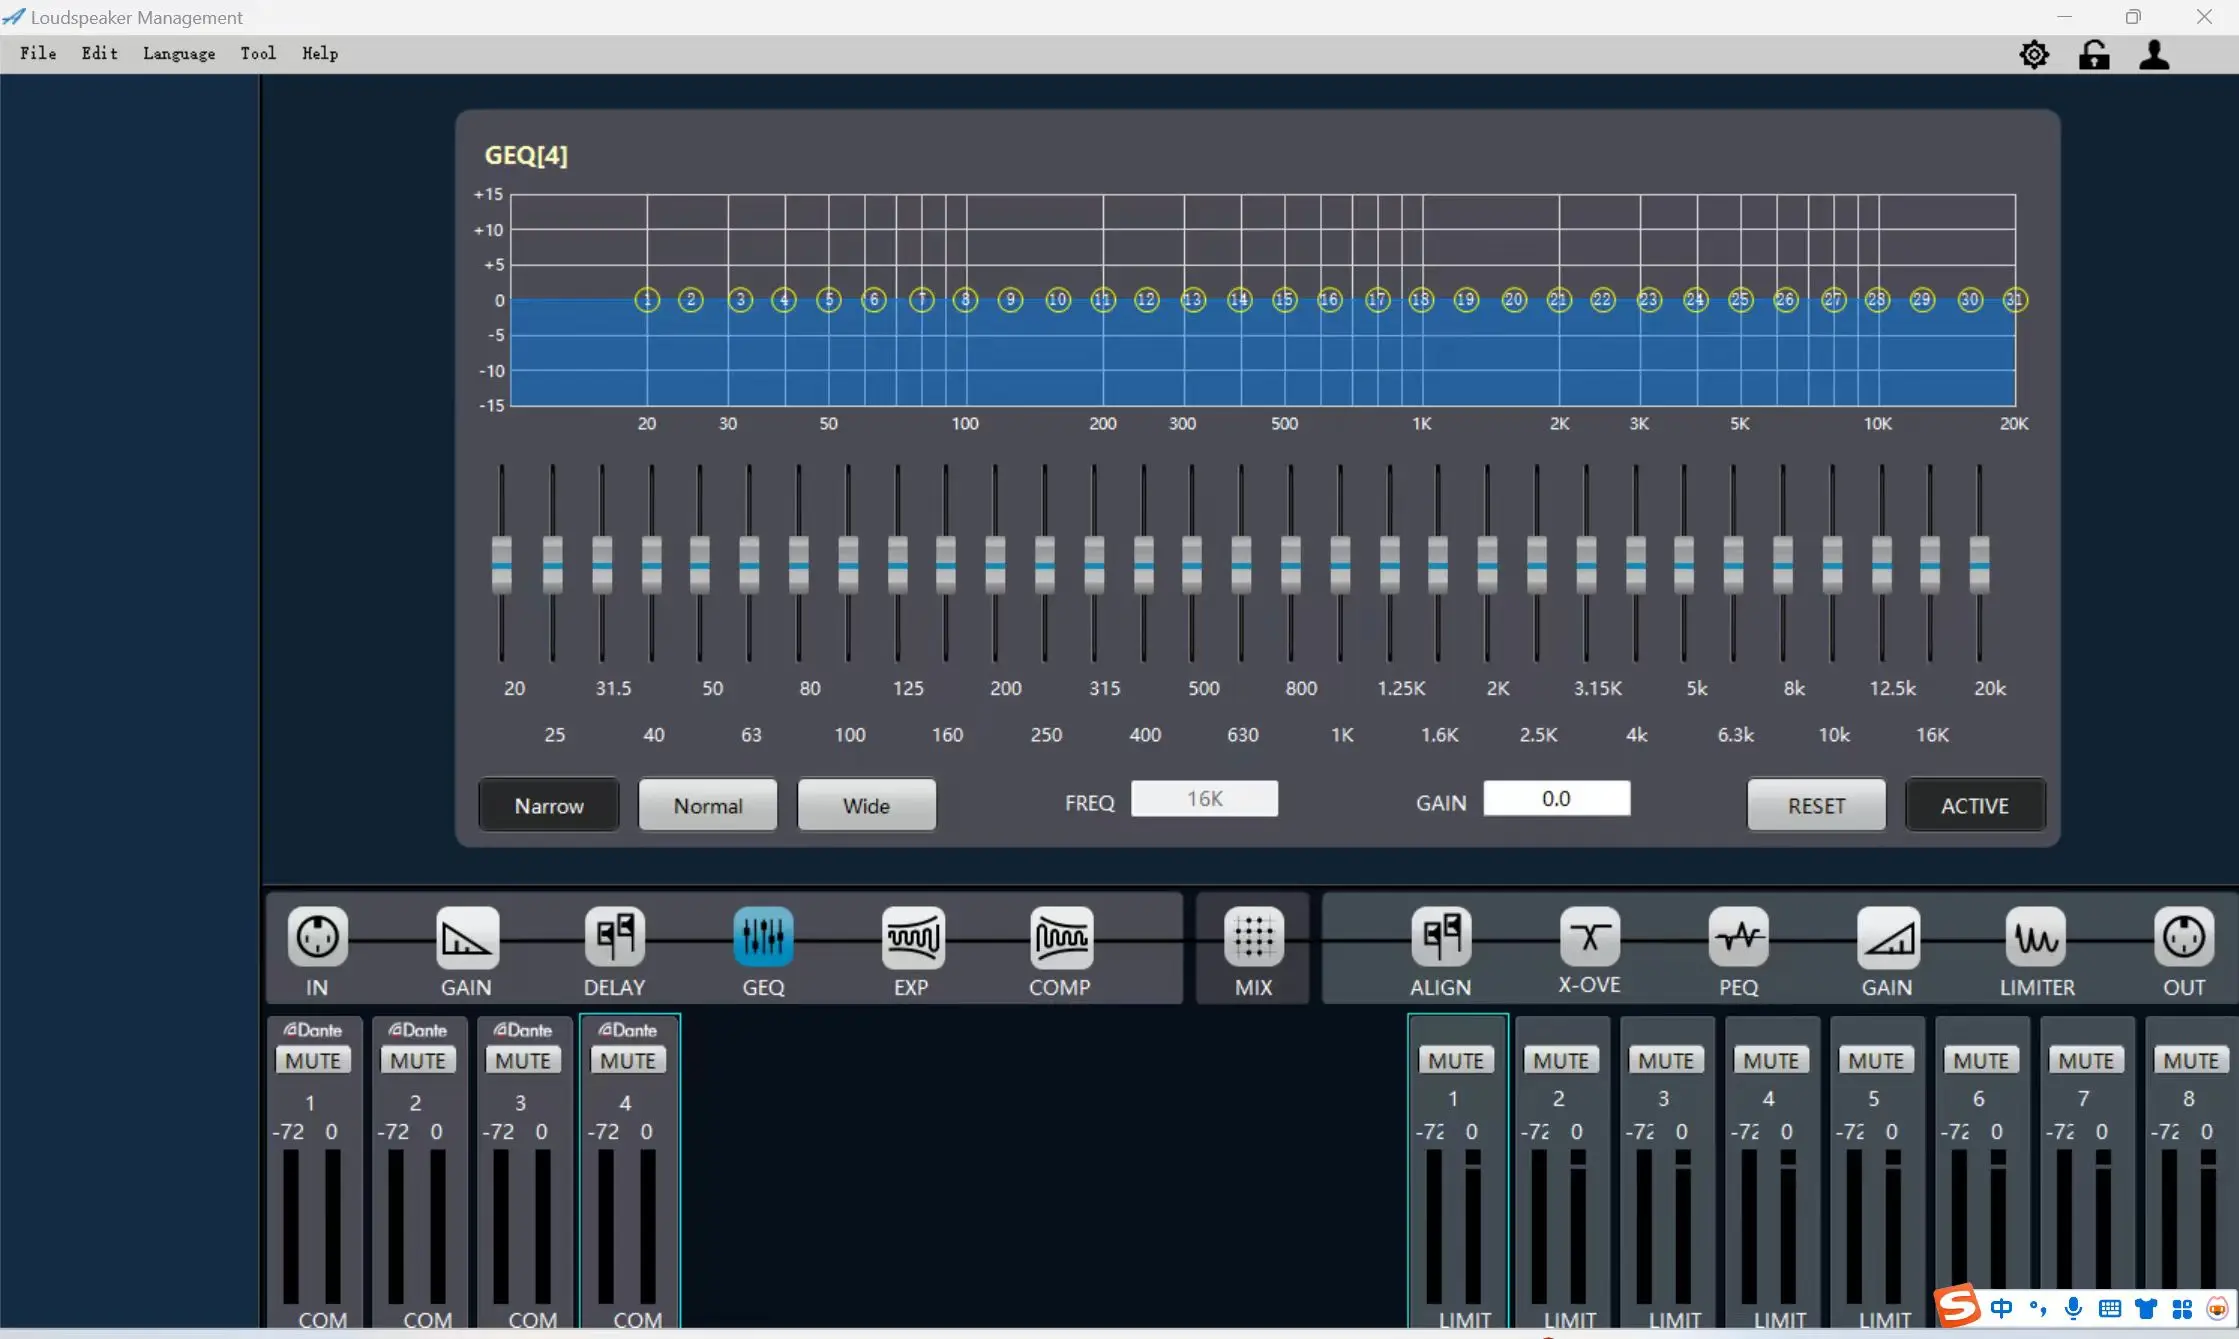Mute output channel 8
2239x1339 pixels.
click(x=2191, y=1060)
